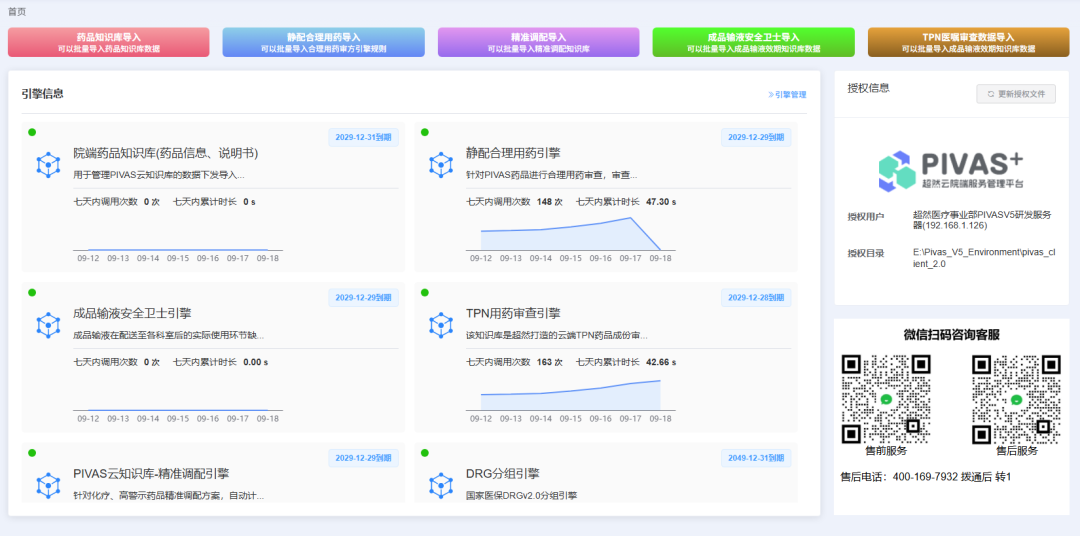
Task: Click the 院端药品知识库 engine icon
Action: pyautogui.click(x=48, y=165)
